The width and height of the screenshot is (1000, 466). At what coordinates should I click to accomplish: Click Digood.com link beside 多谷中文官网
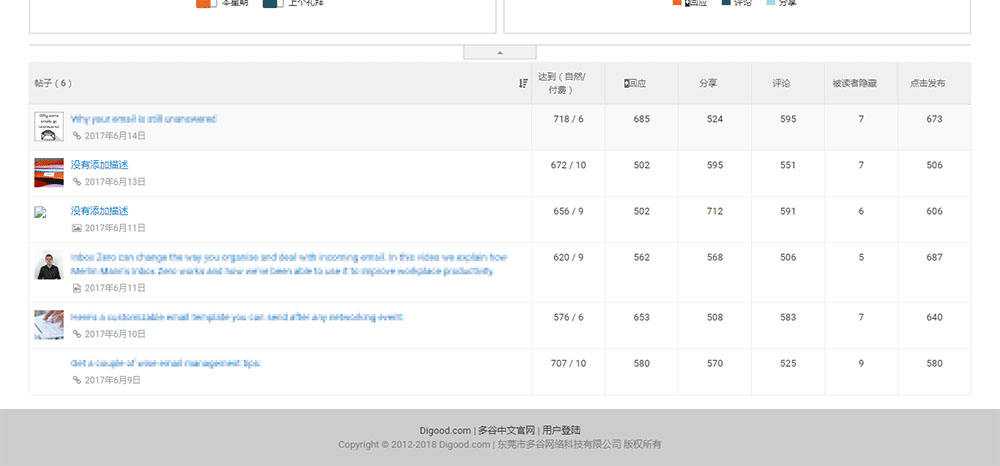tap(445, 430)
